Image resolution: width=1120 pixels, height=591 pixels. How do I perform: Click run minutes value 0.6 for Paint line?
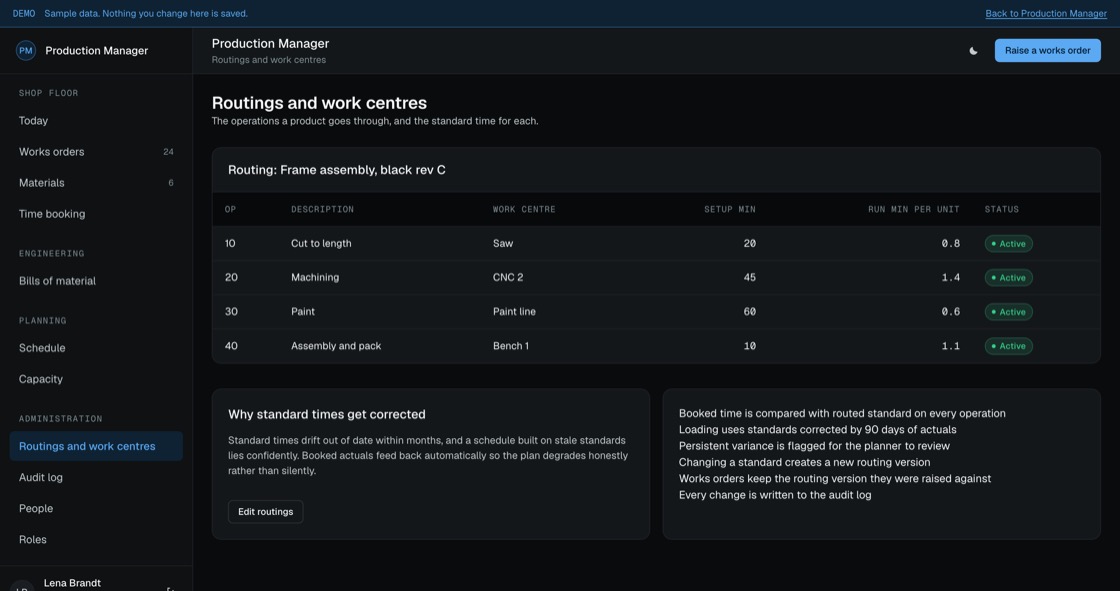951,312
